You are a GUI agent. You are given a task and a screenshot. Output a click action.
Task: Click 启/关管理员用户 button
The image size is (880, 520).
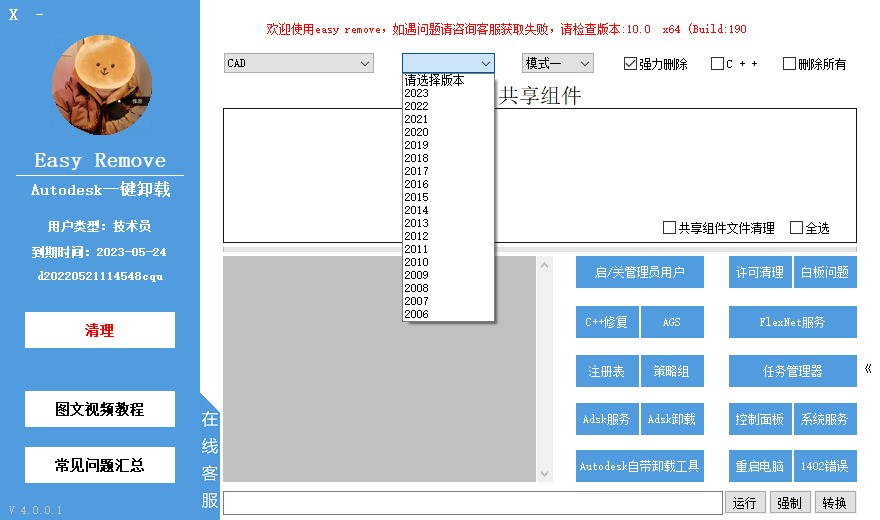point(640,272)
